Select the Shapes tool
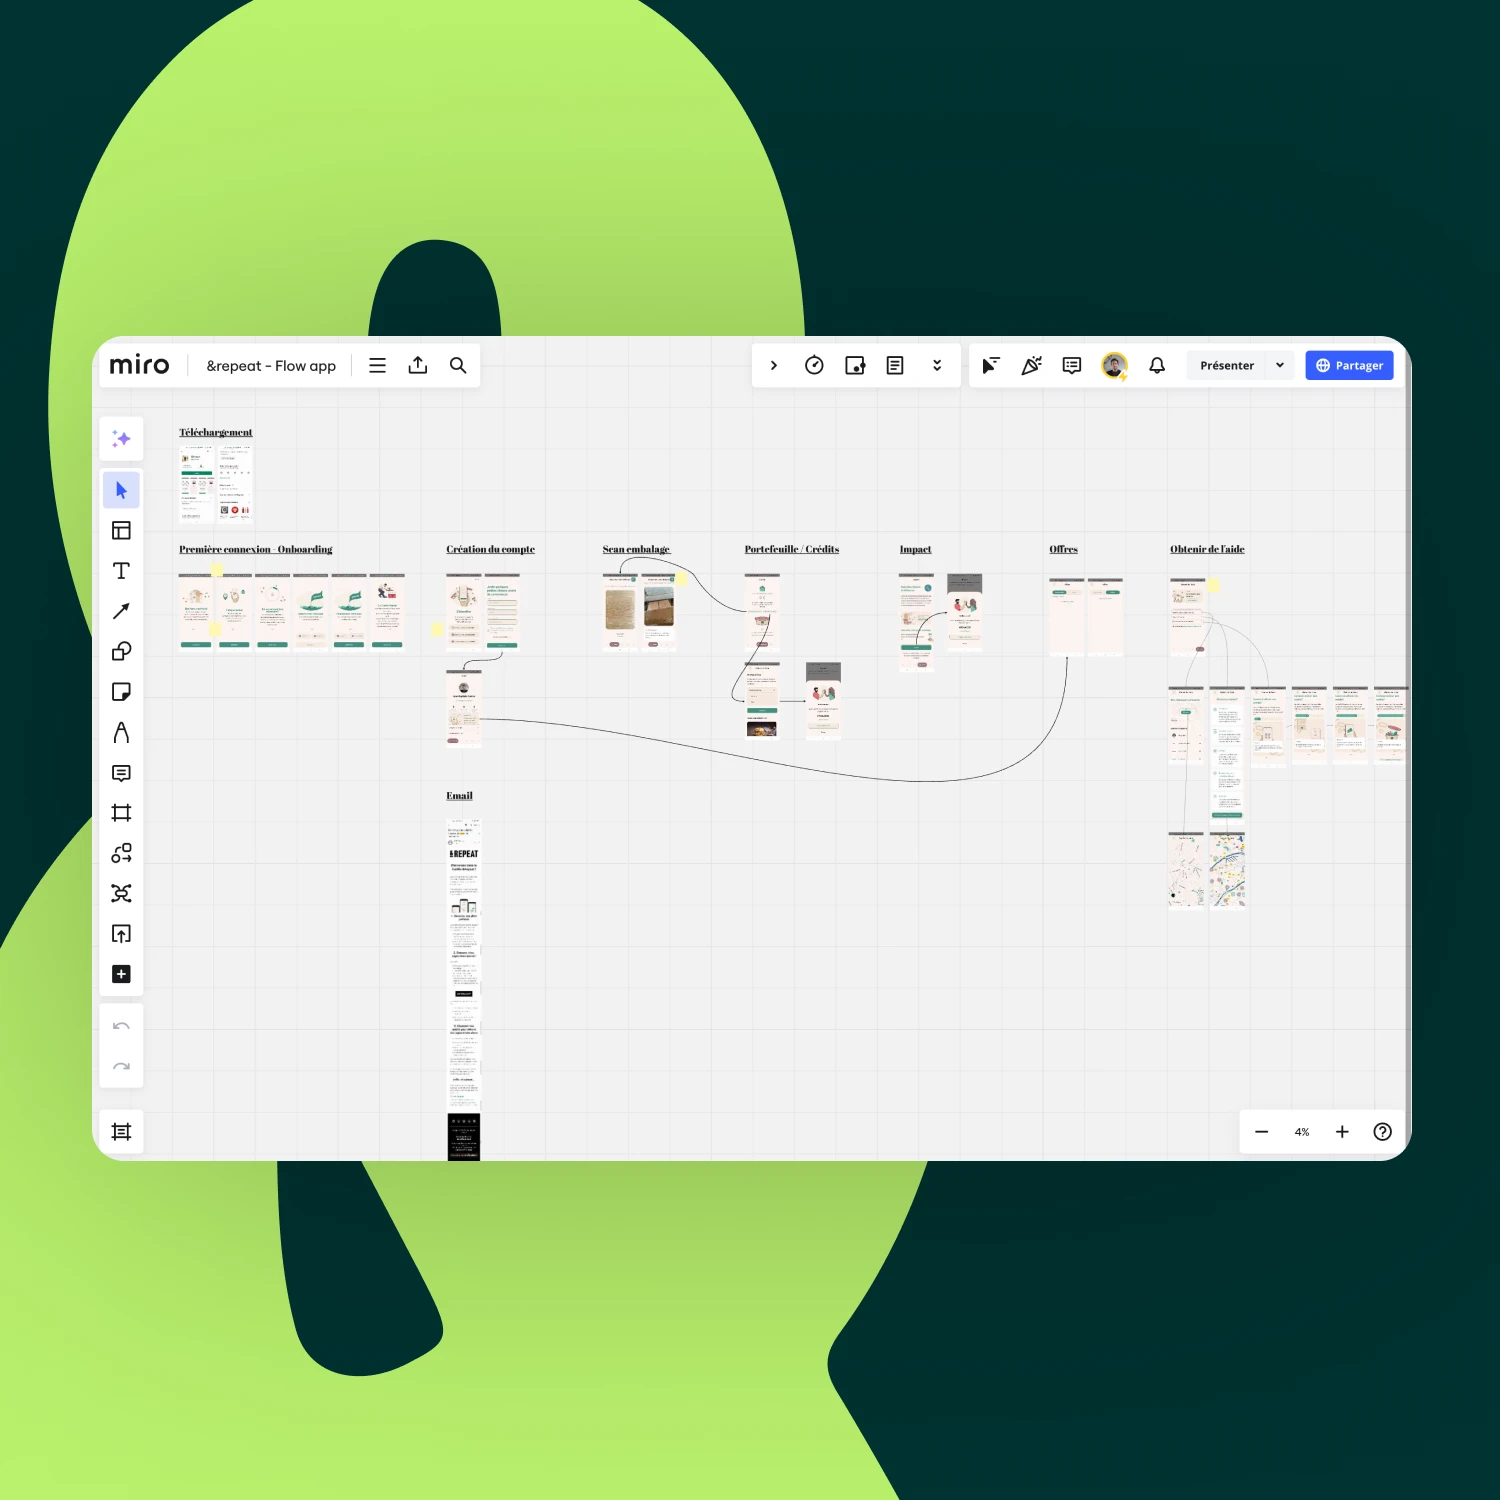 121,651
